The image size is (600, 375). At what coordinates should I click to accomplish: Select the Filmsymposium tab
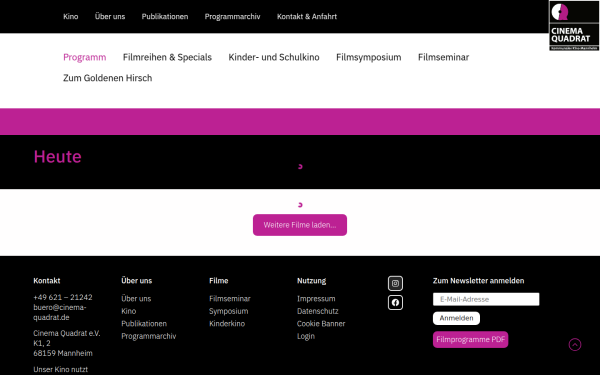click(369, 57)
